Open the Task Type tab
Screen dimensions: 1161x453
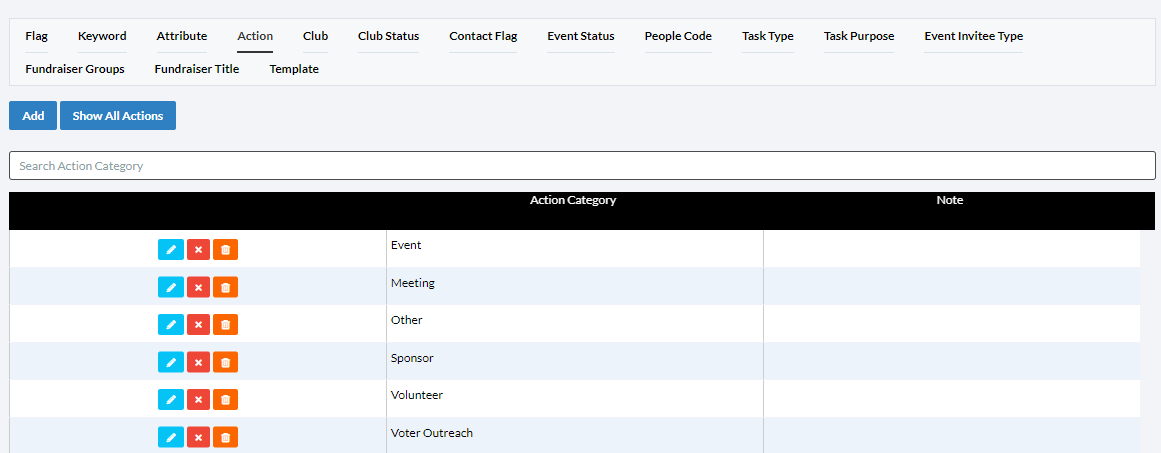click(x=768, y=36)
